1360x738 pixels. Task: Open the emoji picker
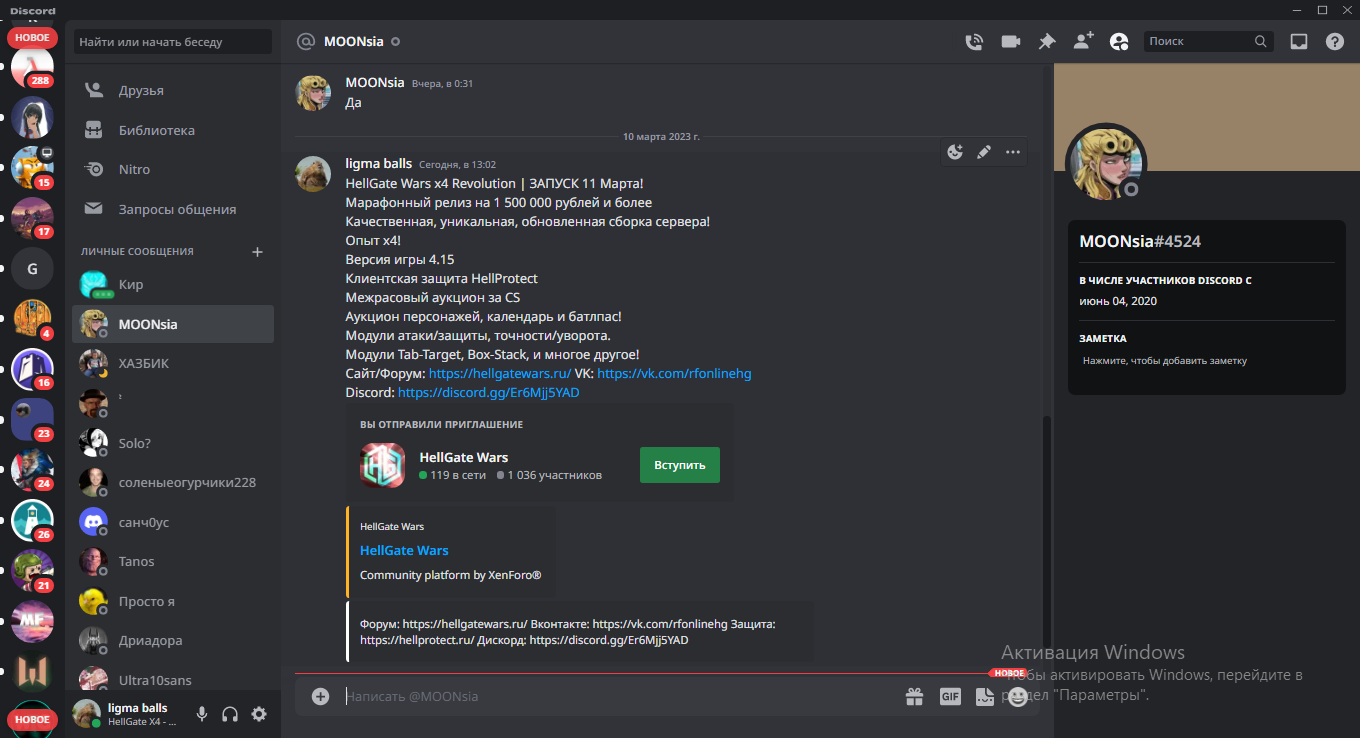click(x=1018, y=696)
